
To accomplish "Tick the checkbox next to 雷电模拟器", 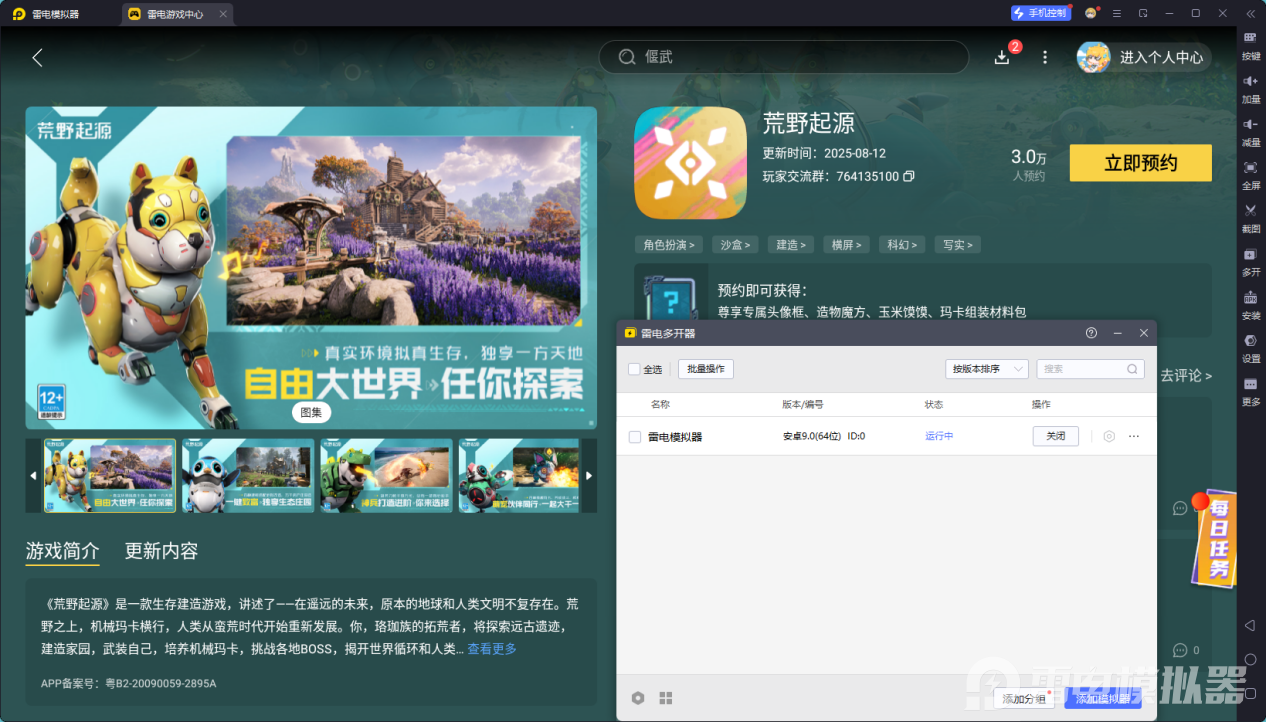I will point(635,437).
